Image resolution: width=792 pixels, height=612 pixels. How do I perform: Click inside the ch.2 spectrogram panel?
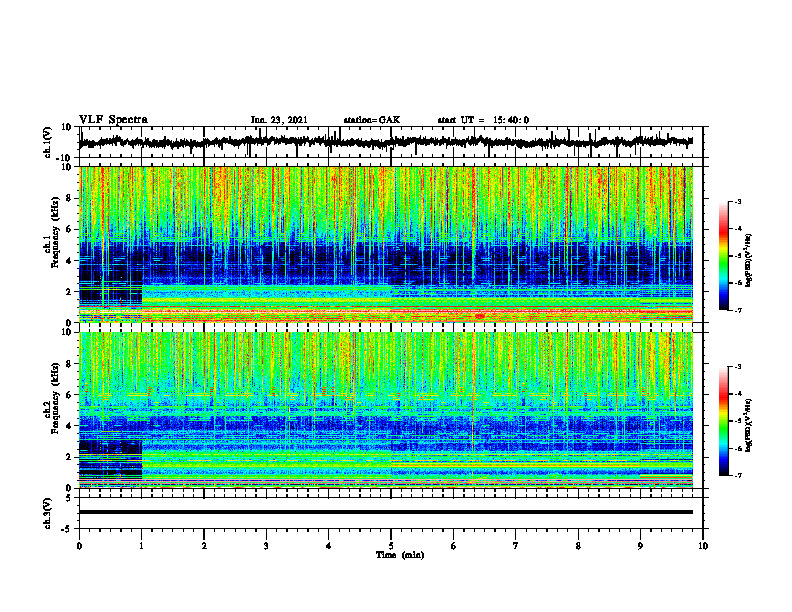385,410
